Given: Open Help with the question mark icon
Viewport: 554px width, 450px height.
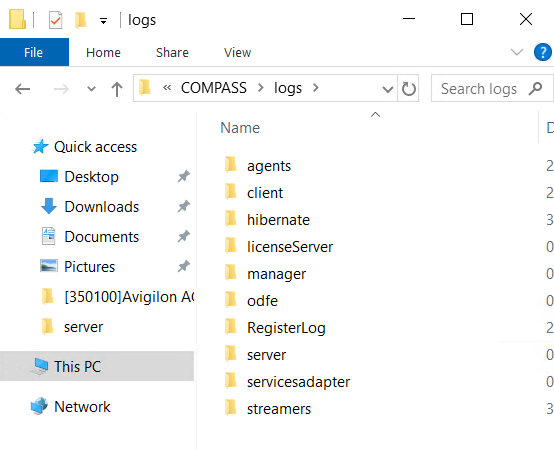Looking at the screenshot, I should (x=542, y=52).
